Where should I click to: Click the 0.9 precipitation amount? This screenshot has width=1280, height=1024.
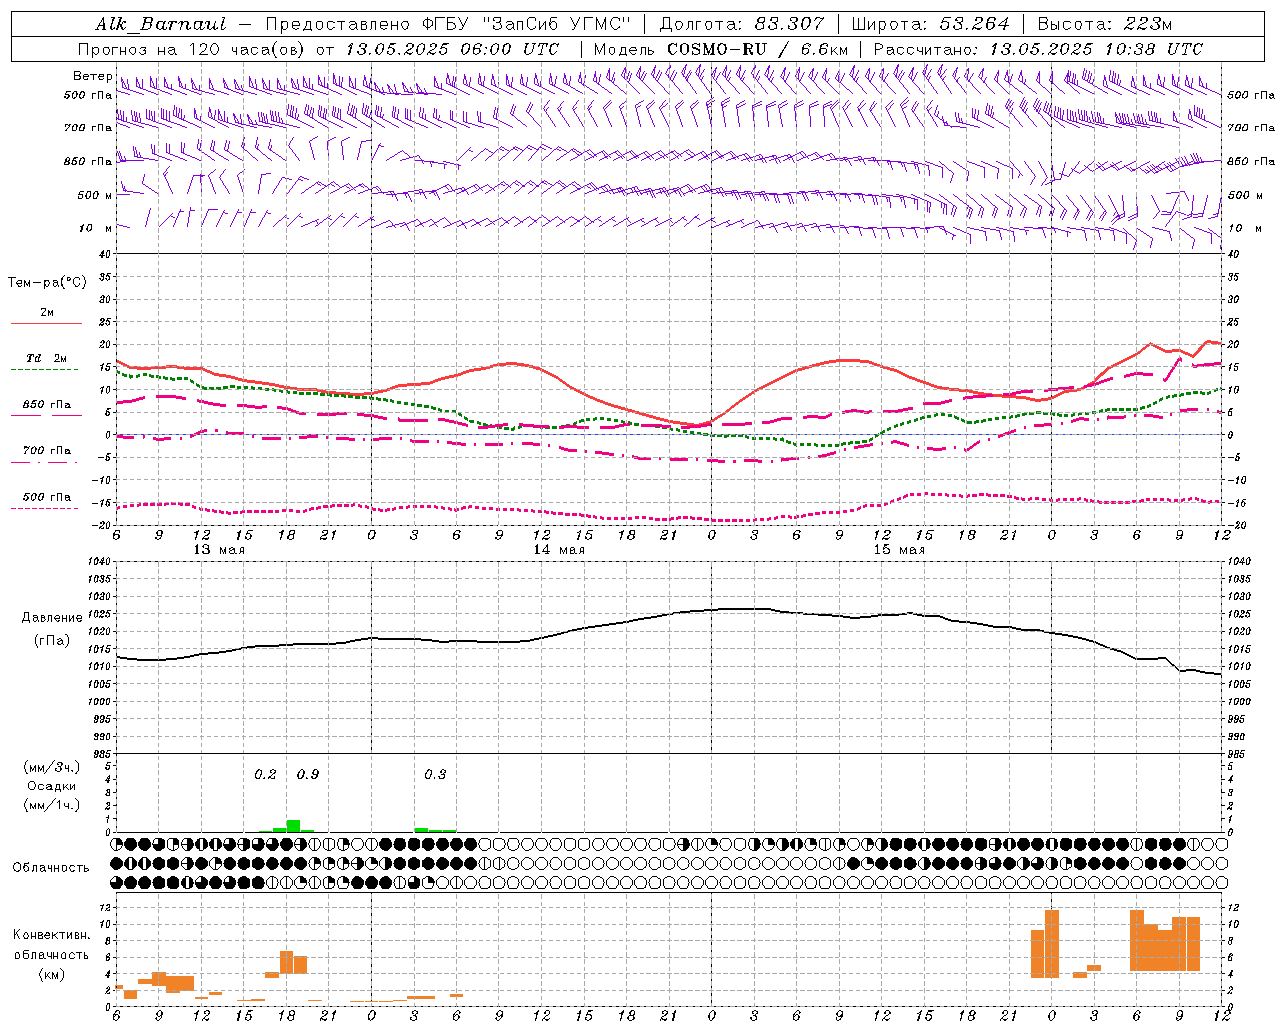click(x=308, y=775)
